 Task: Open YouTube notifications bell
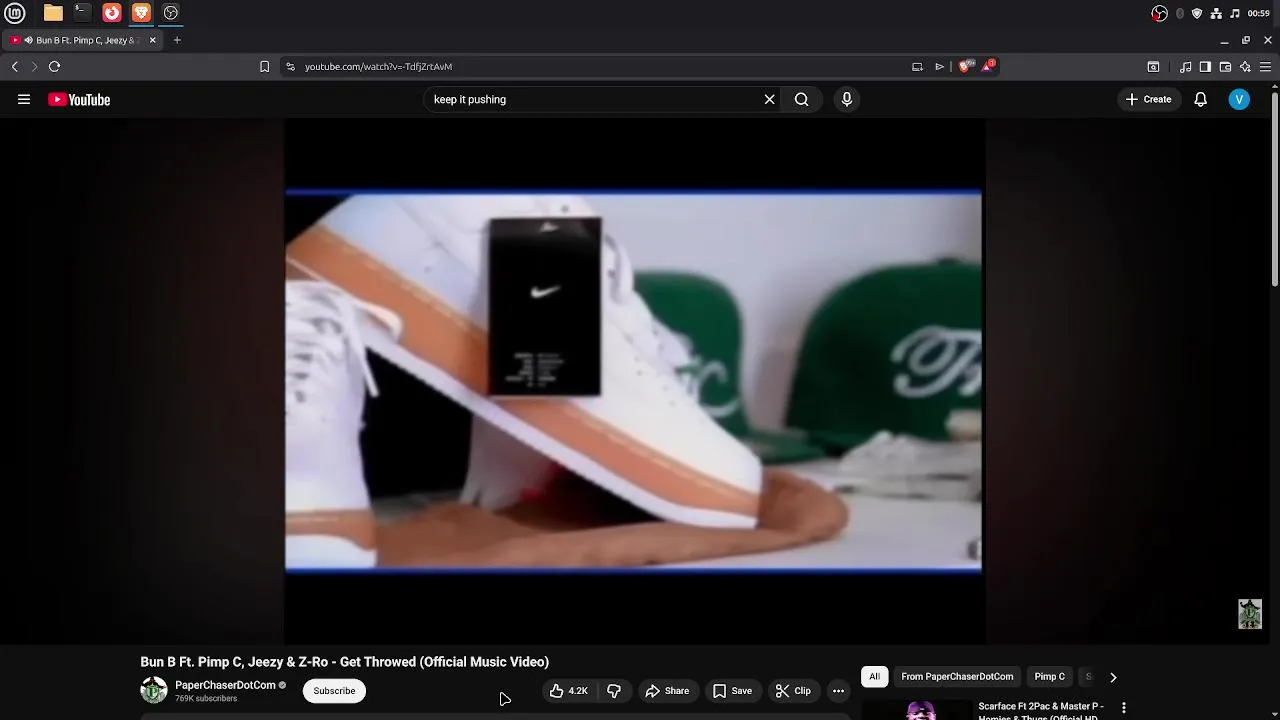[1200, 99]
